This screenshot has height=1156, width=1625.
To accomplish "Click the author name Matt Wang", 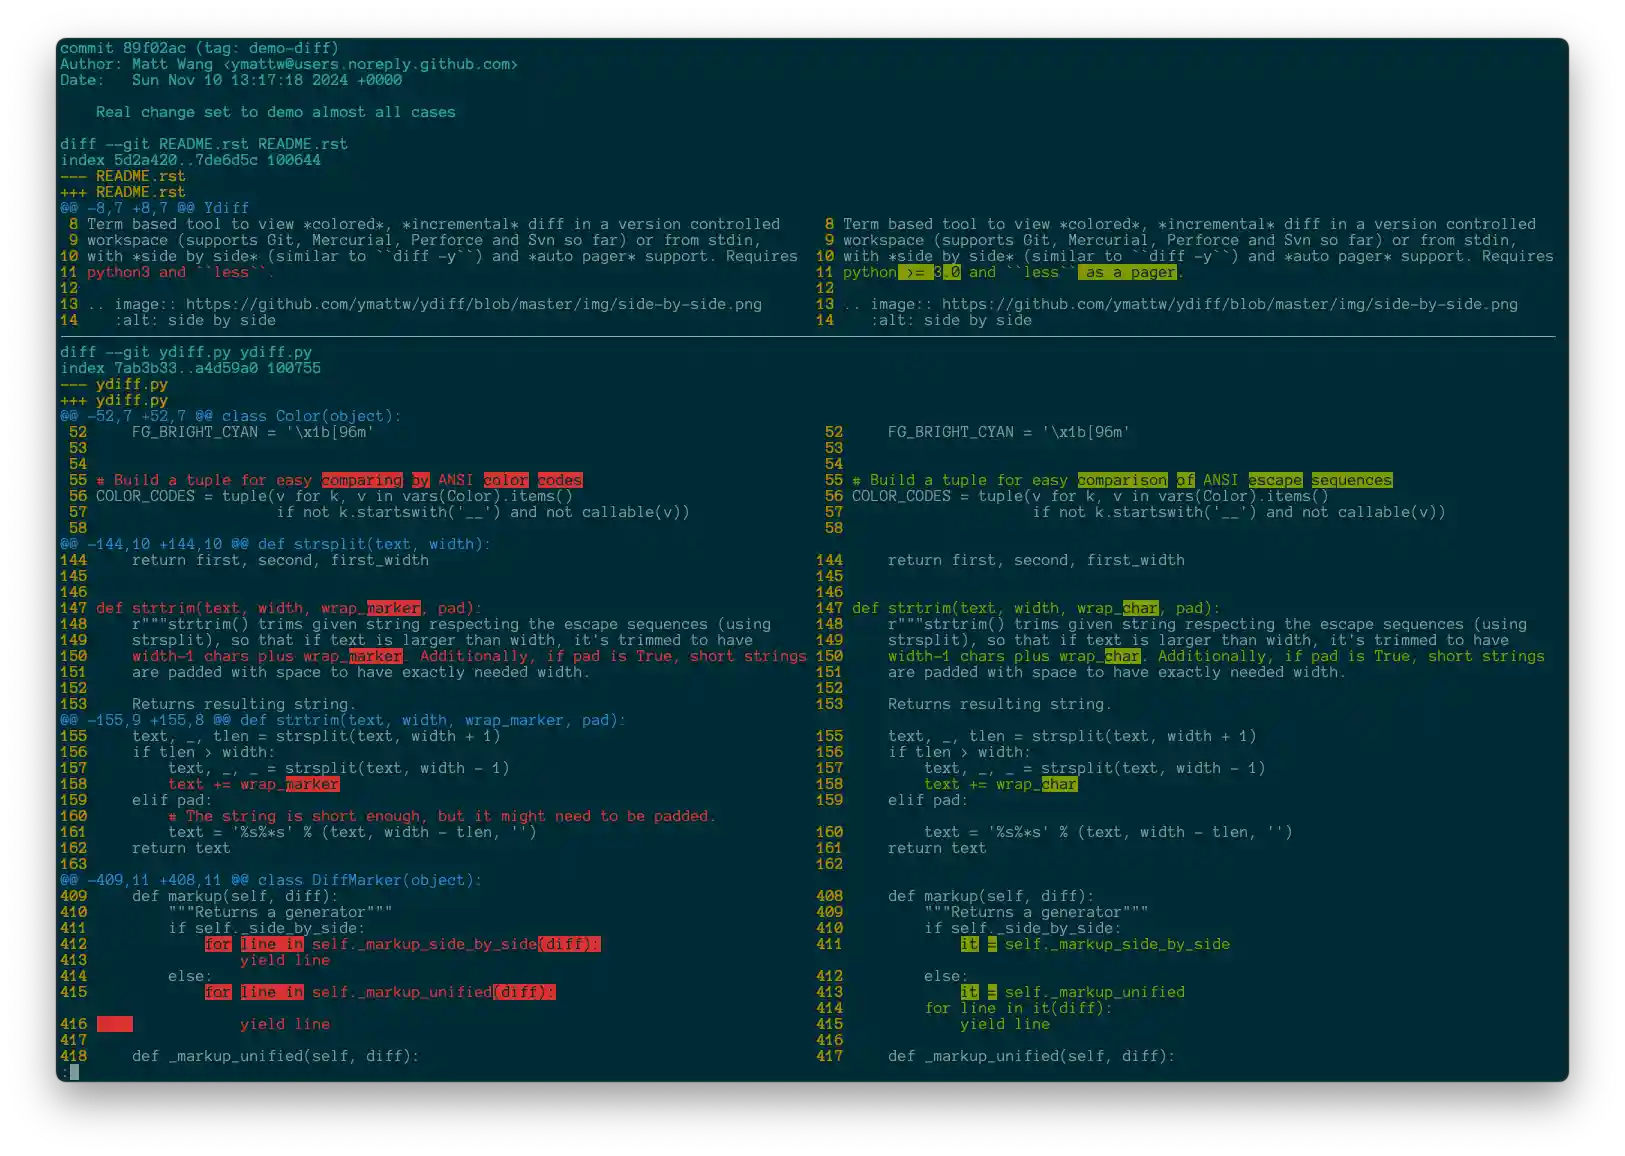I will [173, 64].
